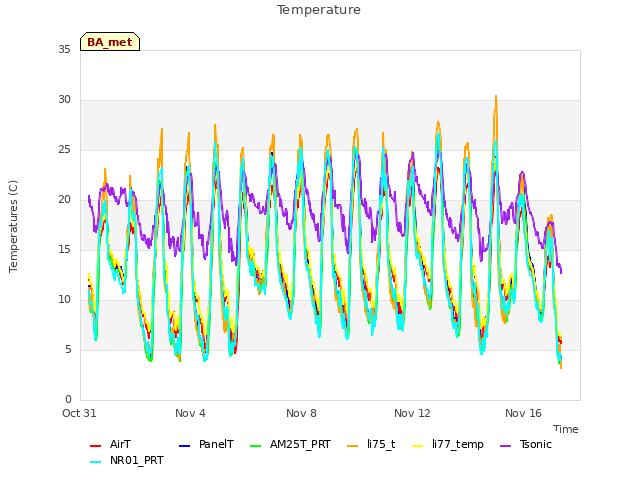Screen dimensions: 640x480
Task: Toggle li75_t legend entry
Action: [x=371, y=444]
